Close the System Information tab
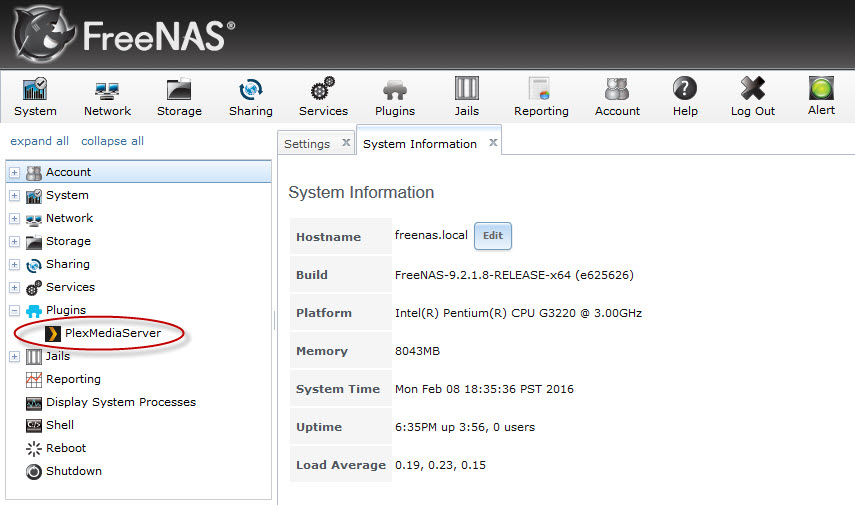 coord(493,142)
